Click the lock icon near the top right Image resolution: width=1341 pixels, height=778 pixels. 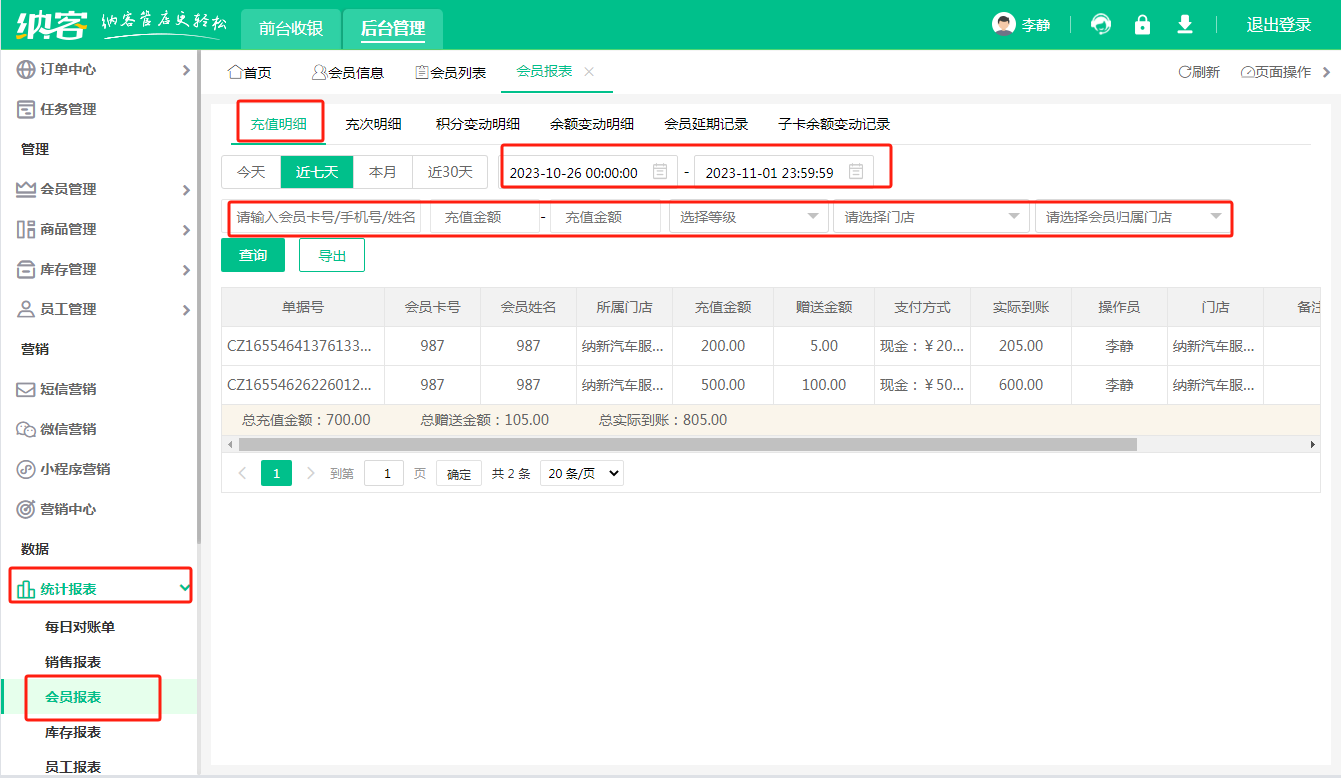point(1142,23)
